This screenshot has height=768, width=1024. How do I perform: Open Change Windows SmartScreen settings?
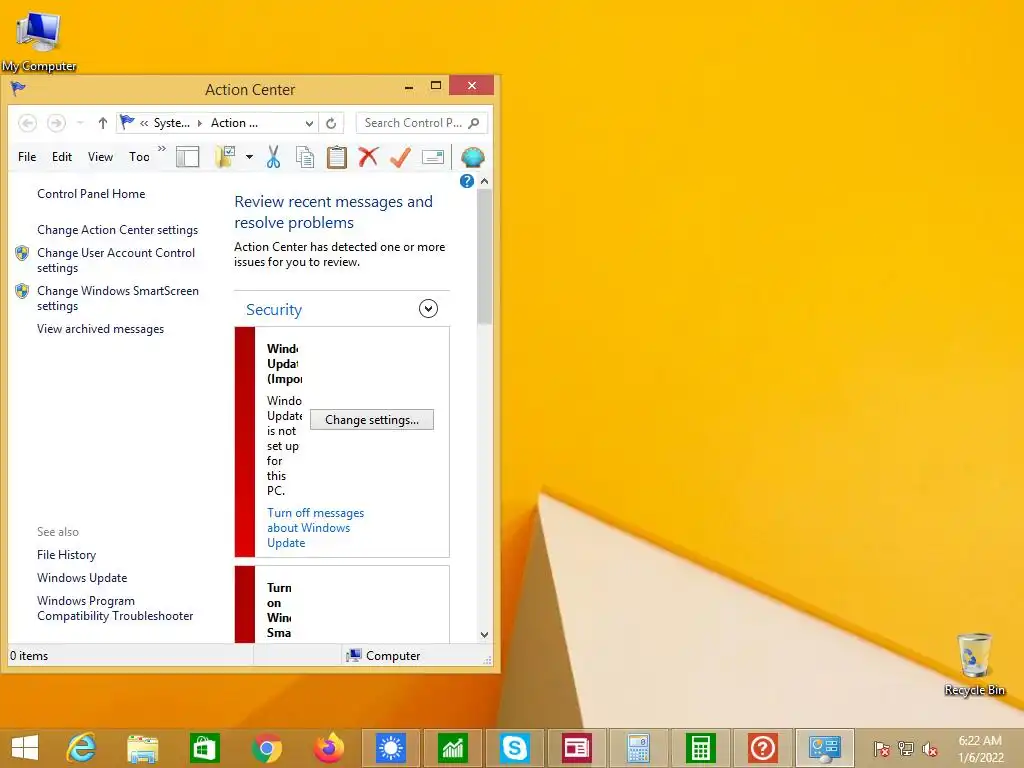click(118, 298)
